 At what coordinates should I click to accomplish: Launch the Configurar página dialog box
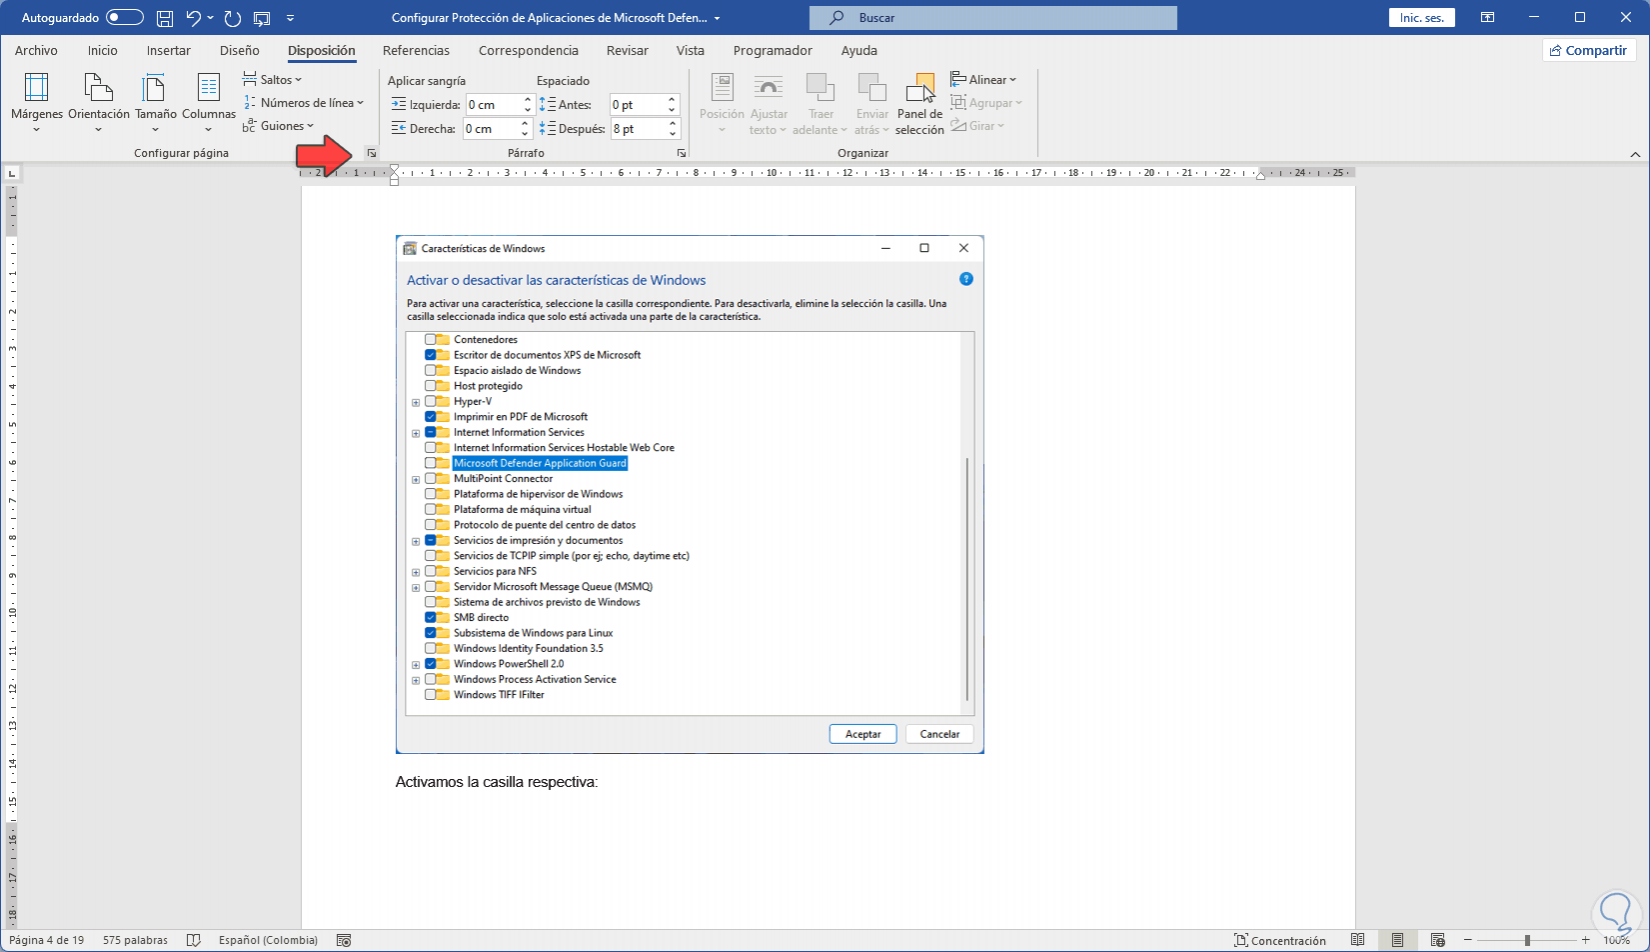click(371, 153)
